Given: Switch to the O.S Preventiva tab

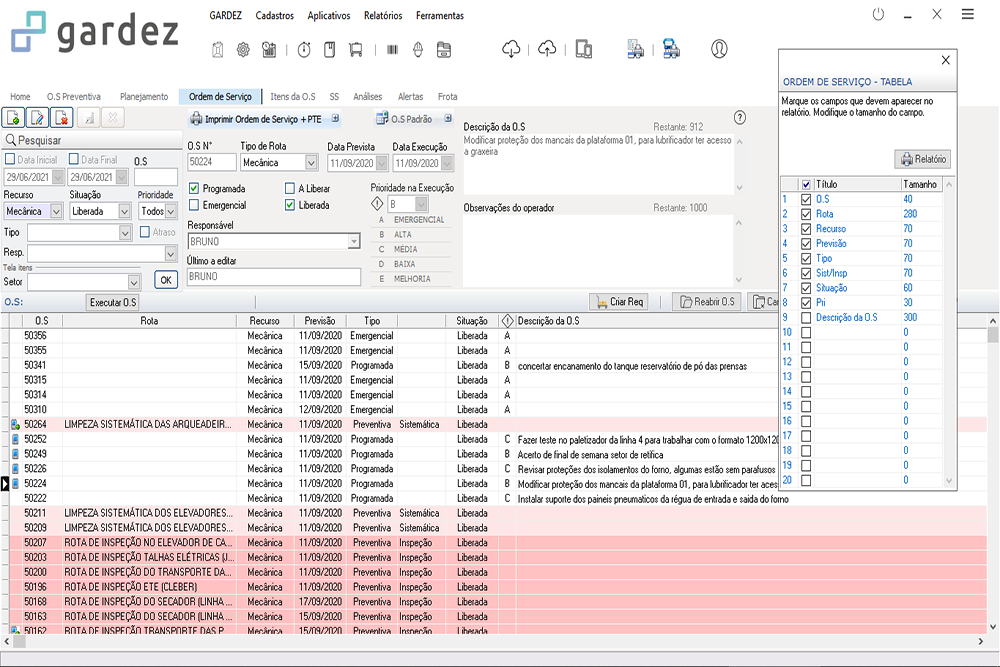Looking at the screenshot, I should [73, 96].
